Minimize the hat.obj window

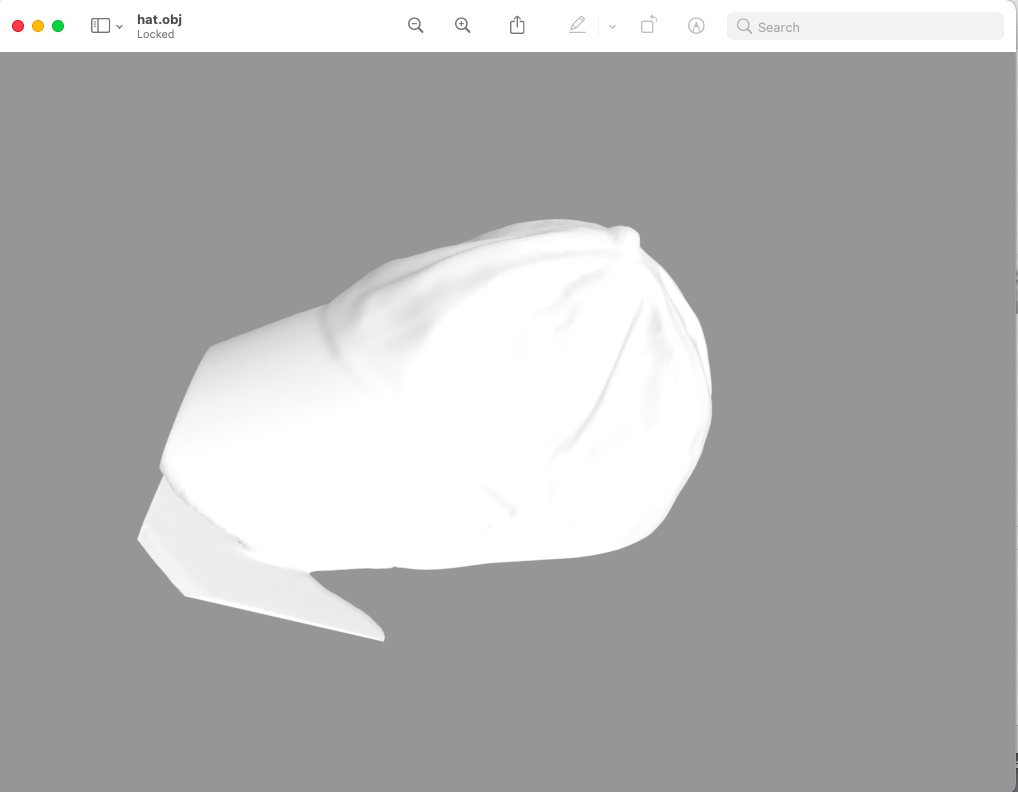pos(38,26)
